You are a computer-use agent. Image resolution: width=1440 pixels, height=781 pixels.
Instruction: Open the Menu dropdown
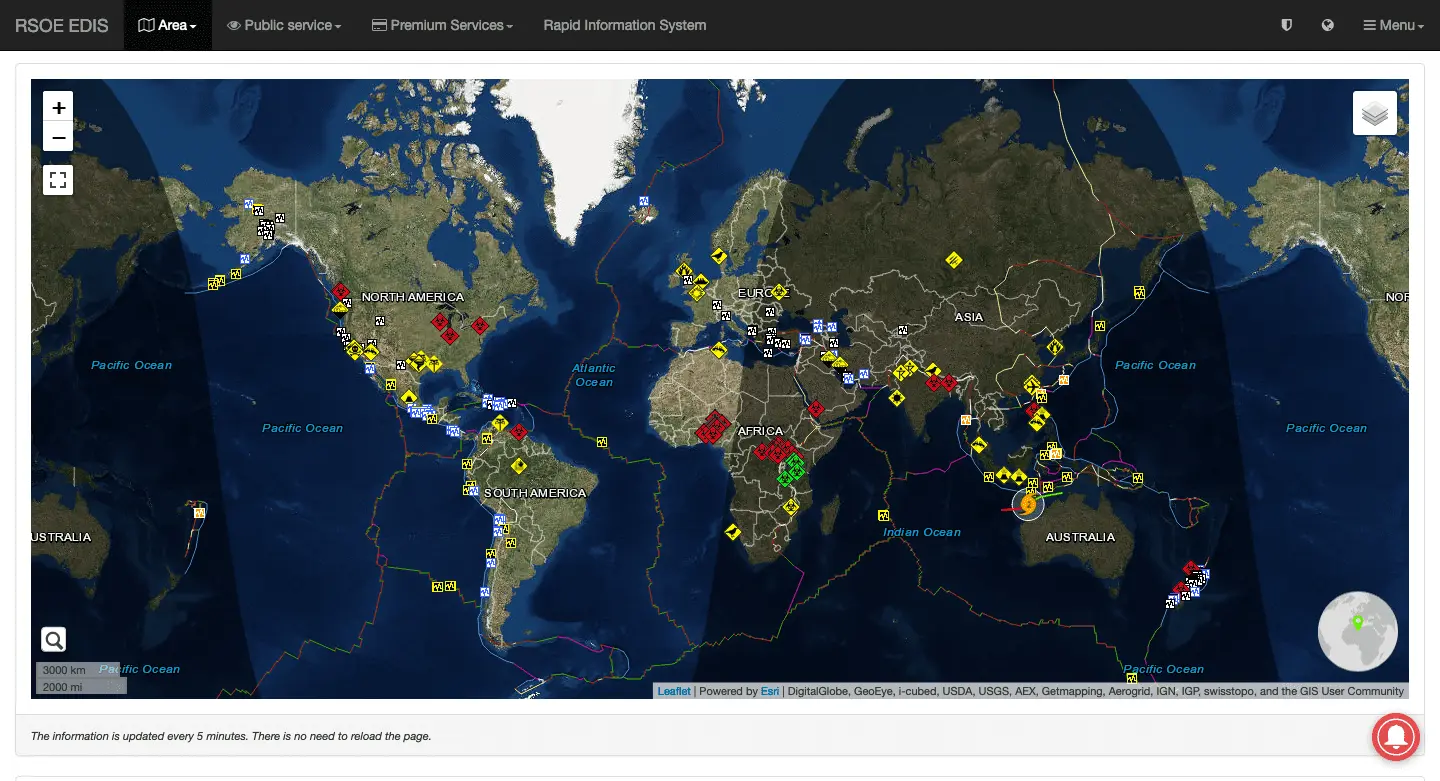click(x=1394, y=25)
